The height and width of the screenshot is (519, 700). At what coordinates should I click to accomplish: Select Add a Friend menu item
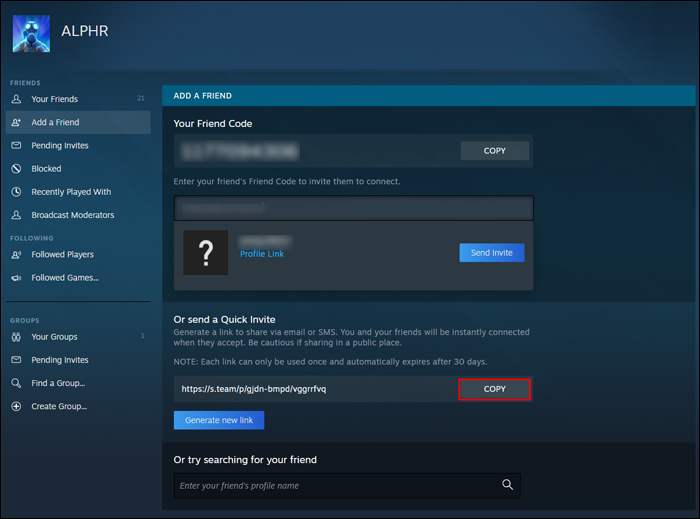pos(78,122)
